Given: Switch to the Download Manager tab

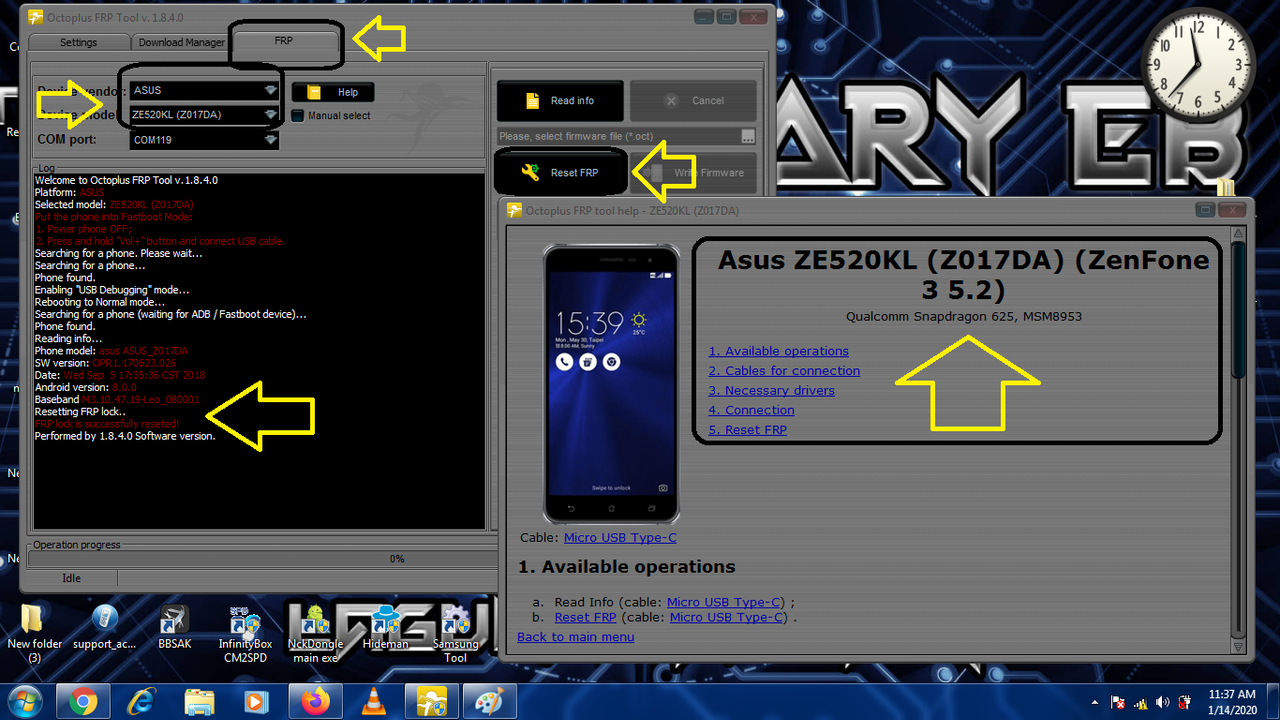Looking at the screenshot, I should [x=182, y=42].
